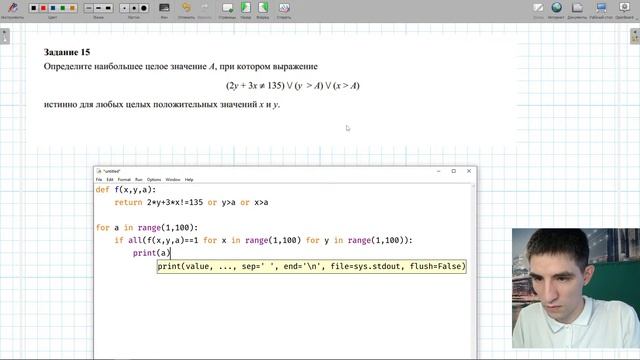Select the medium eraser dot size

click(134, 8)
